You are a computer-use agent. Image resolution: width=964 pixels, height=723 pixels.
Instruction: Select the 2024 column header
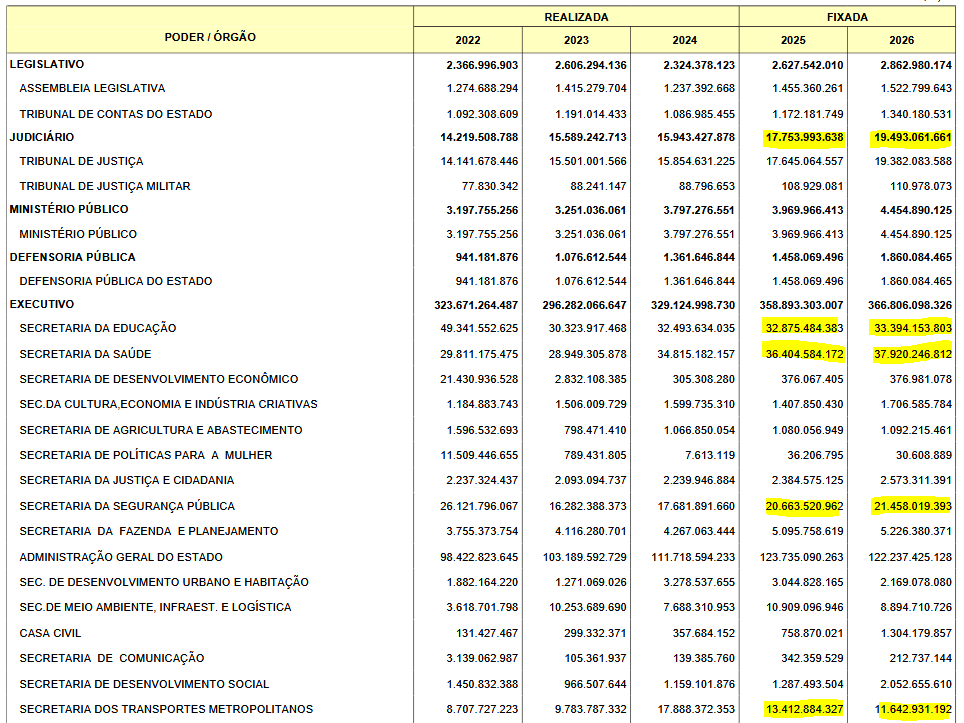coord(691,40)
